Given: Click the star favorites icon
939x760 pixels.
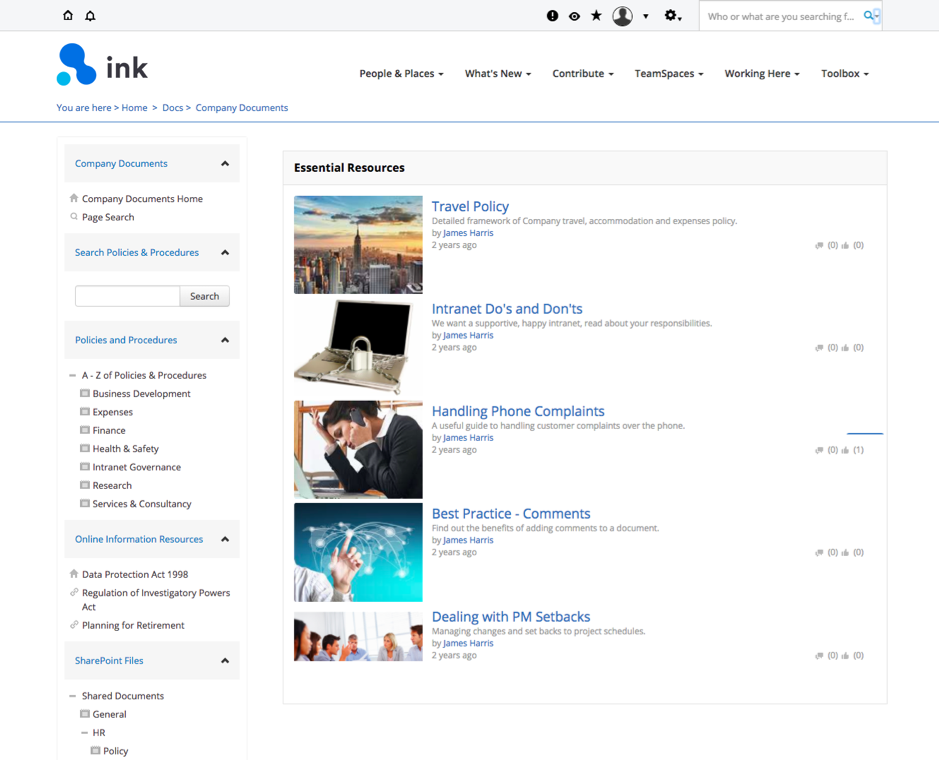Looking at the screenshot, I should (596, 16).
